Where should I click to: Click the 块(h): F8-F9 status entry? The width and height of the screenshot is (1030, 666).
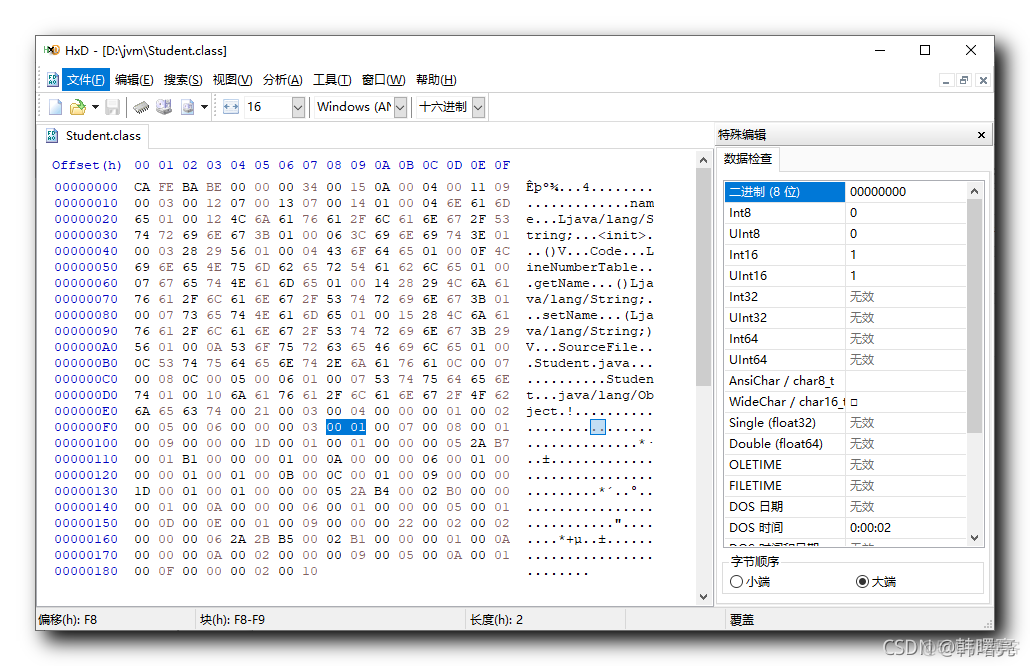point(233,620)
